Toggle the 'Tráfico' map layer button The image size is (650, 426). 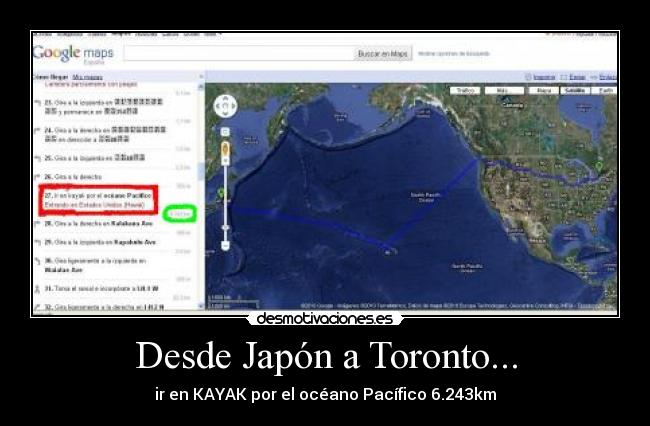pos(465,90)
